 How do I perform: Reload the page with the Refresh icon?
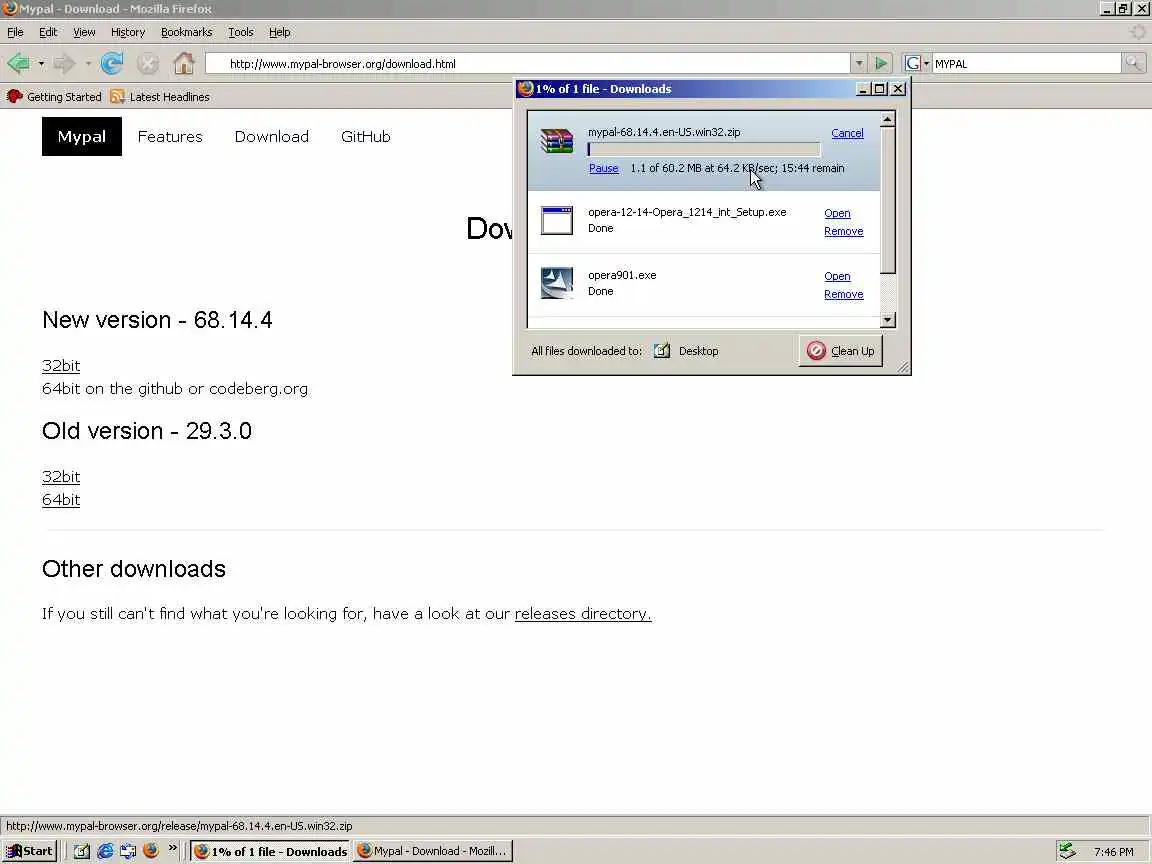(112, 63)
